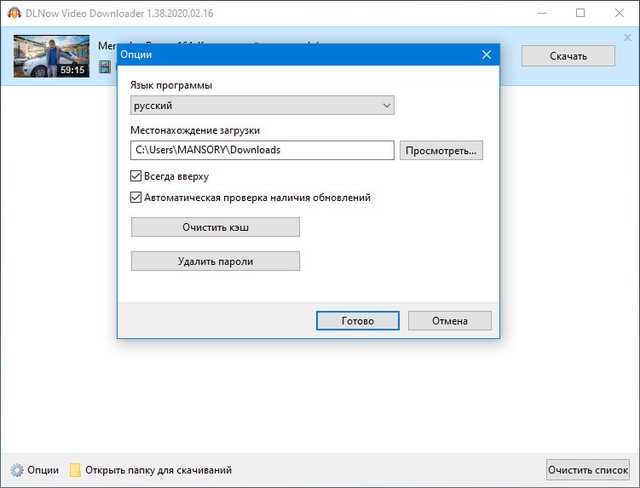Confirm settings with the "Готово" button
Viewport: 640px width, 488px height.
click(x=357, y=321)
